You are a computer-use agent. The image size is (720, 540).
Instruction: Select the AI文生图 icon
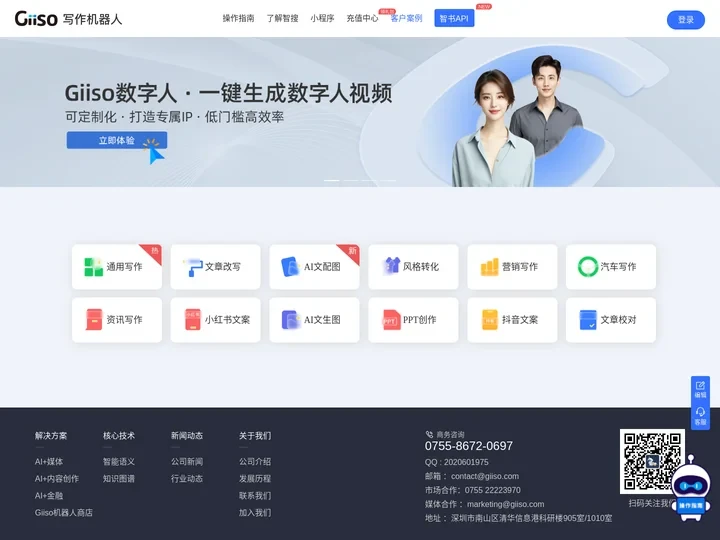click(291, 320)
